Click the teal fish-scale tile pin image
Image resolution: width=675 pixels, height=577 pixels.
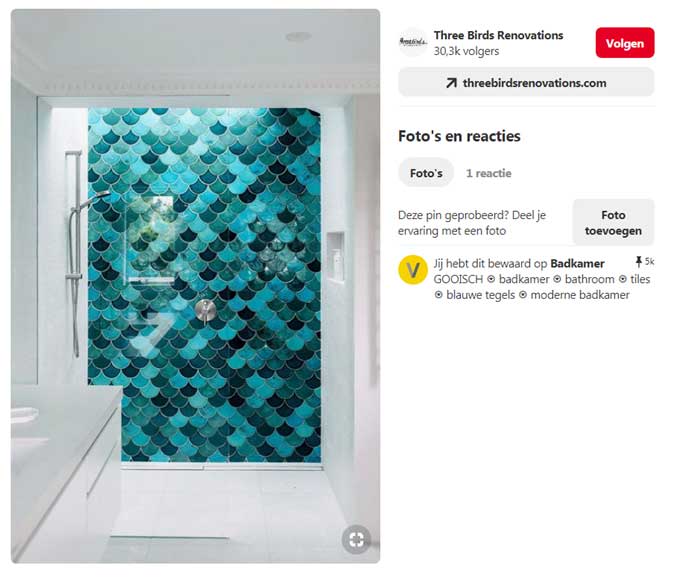[x=195, y=286]
